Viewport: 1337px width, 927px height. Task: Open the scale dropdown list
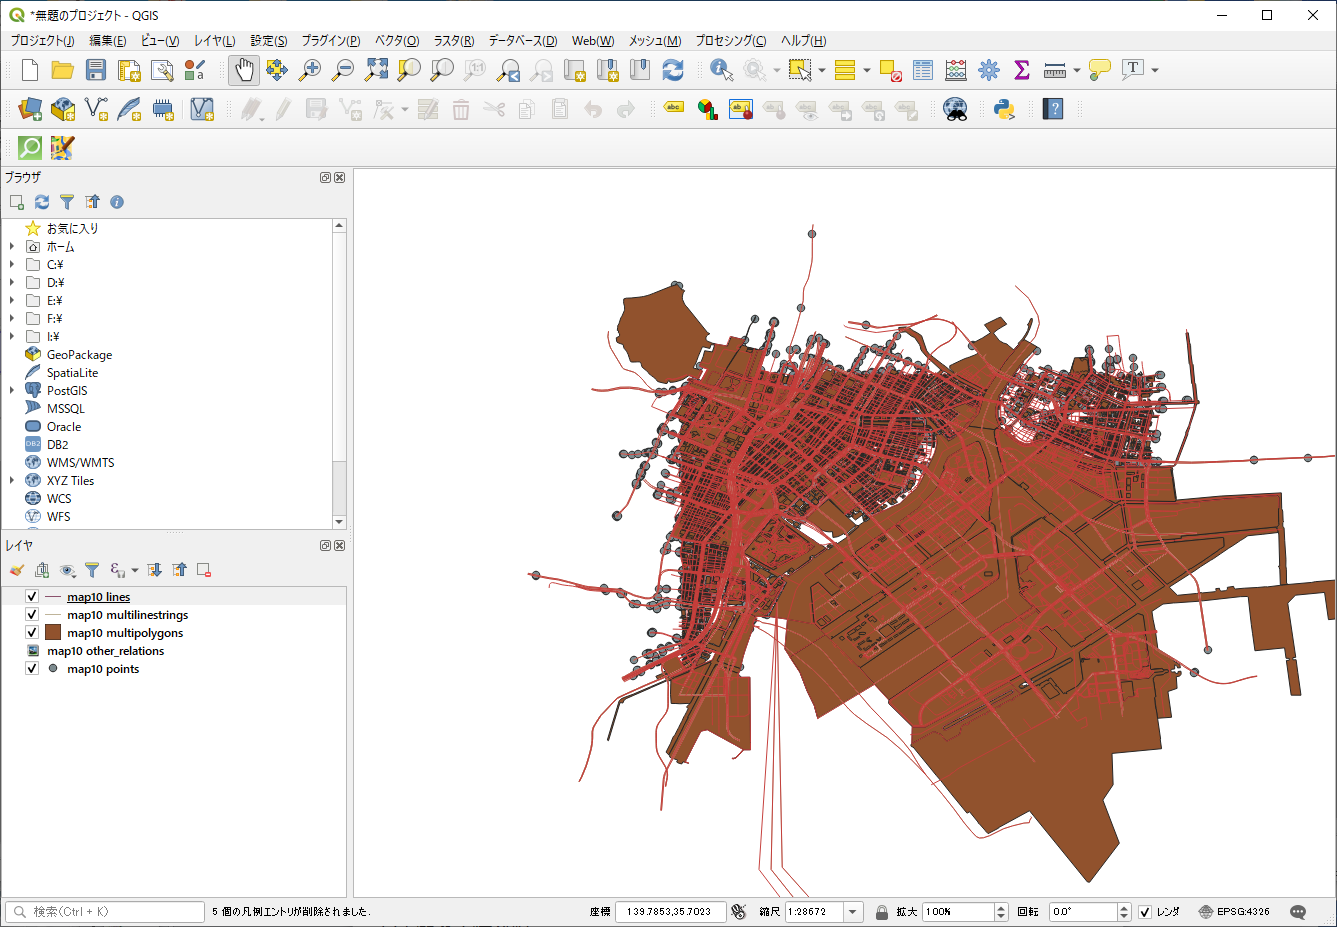coord(852,912)
